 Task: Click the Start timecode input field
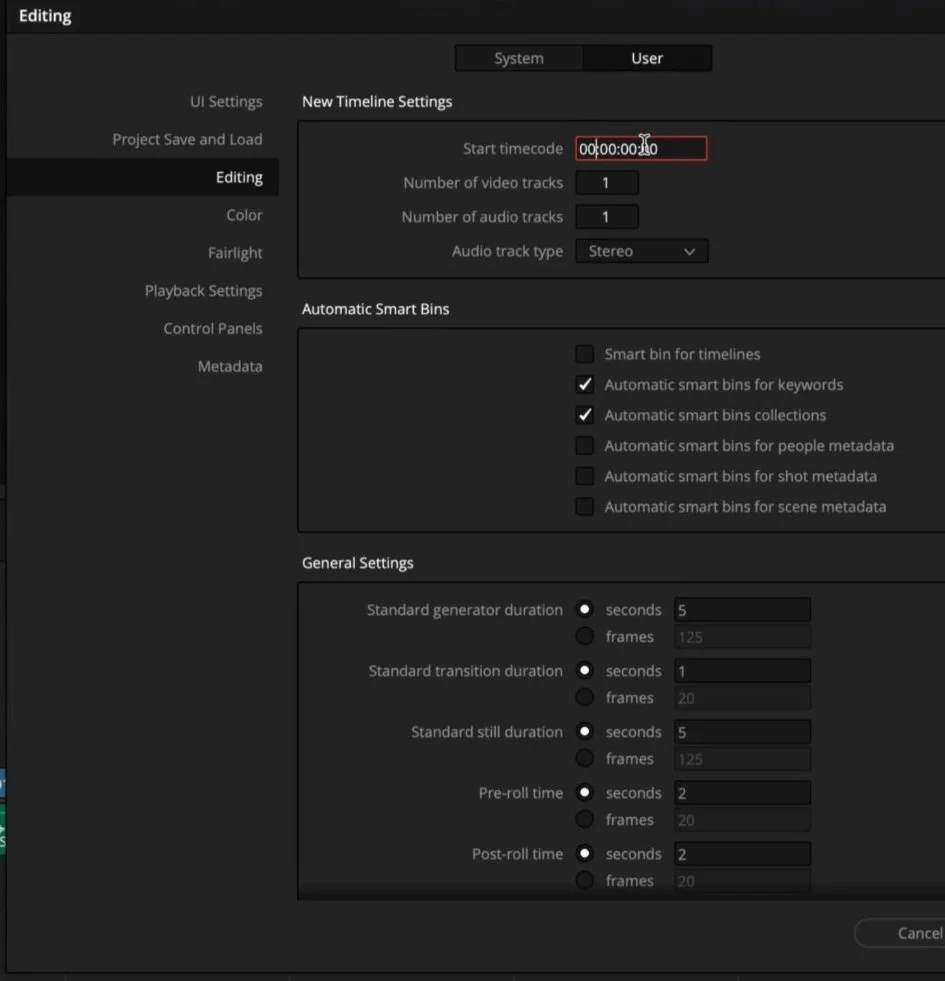pyautogui.click(x=641, y=147)
